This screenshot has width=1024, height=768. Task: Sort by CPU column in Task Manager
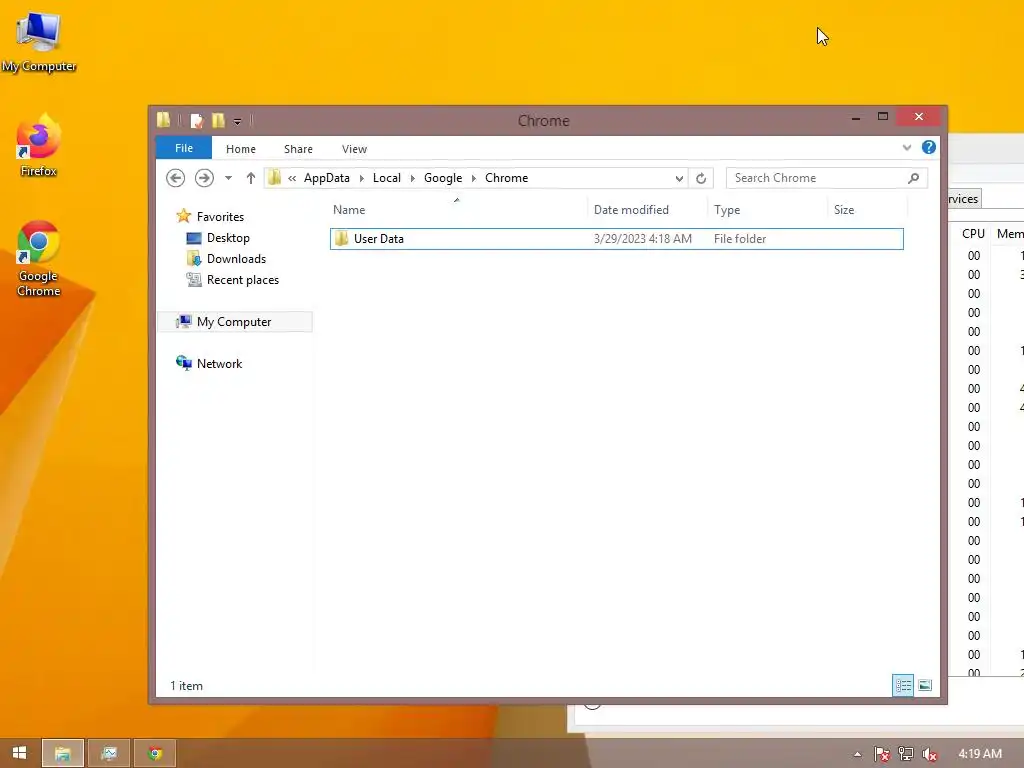(x=972, y=233)
